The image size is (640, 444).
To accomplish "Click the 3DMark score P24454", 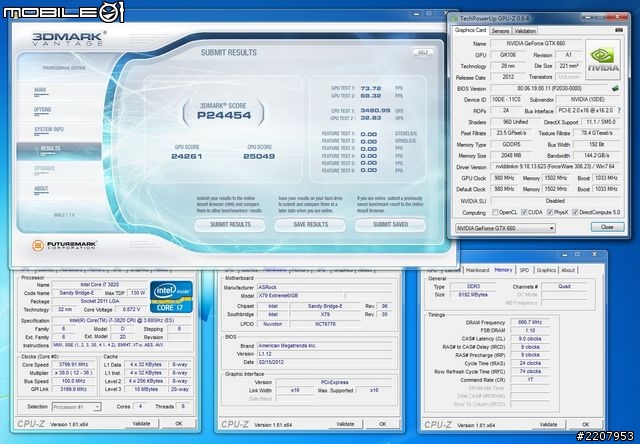I will click(x=224, y=115).
